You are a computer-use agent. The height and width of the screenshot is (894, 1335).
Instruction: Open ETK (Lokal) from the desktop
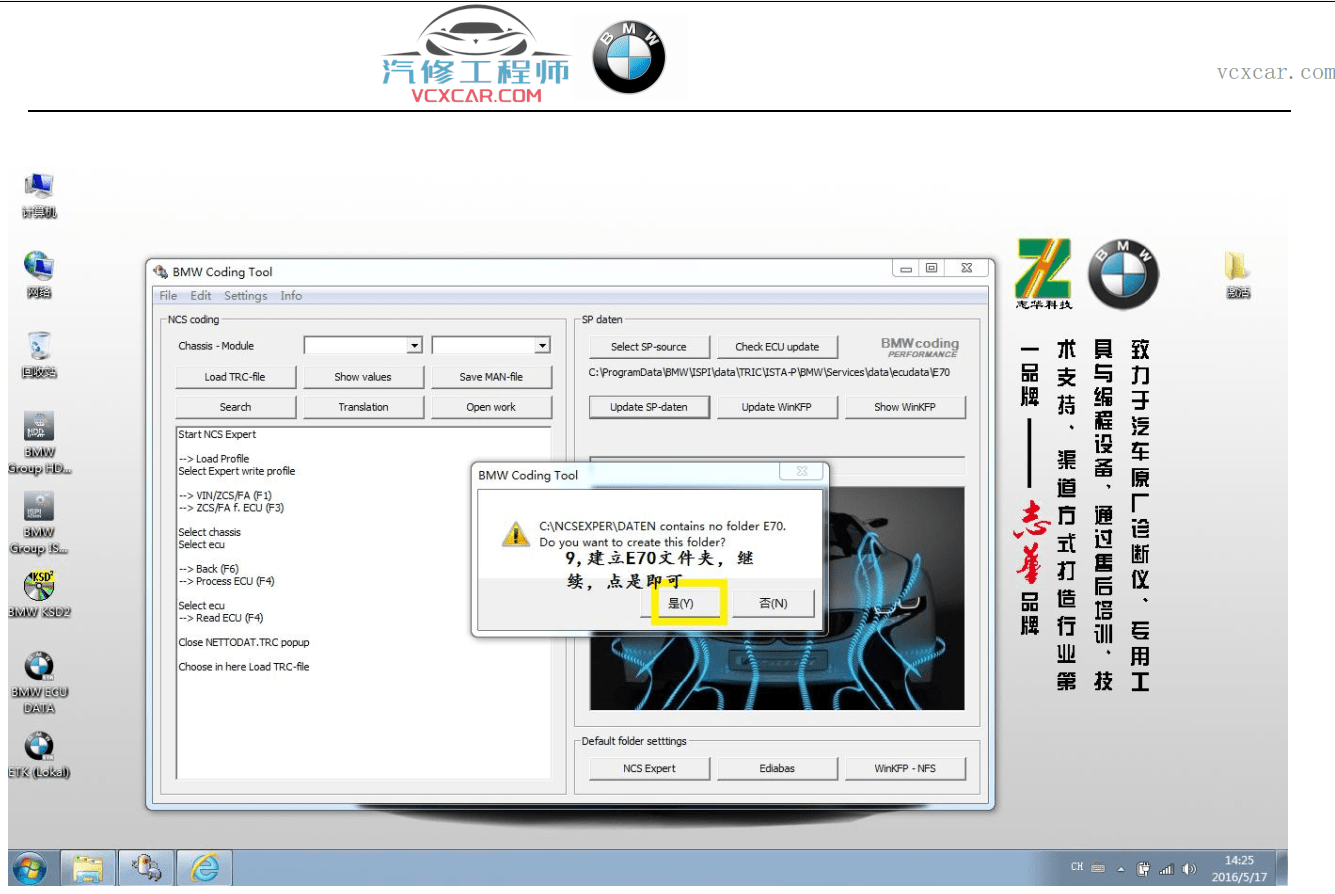(x=39, y=745)
